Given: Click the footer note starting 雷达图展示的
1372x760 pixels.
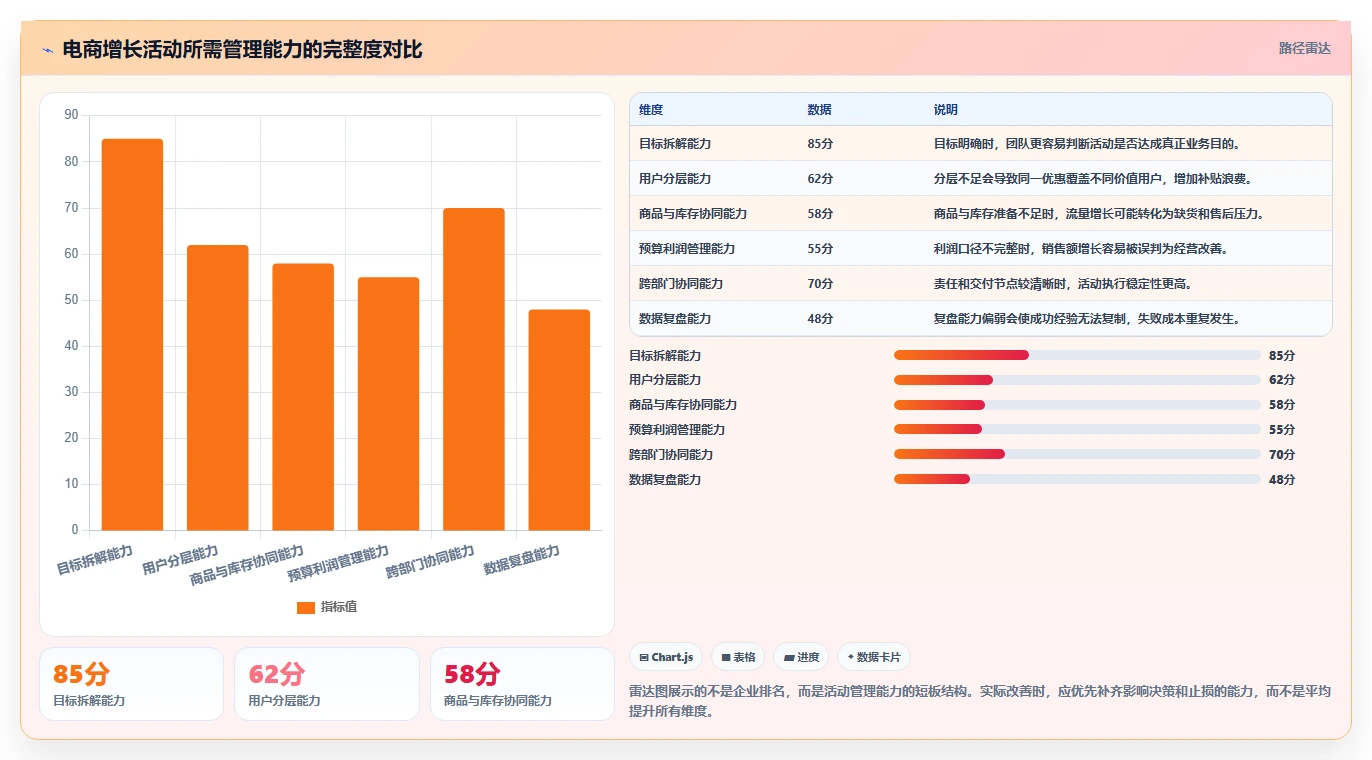Looking at the screenshot, I should (980, 701).
